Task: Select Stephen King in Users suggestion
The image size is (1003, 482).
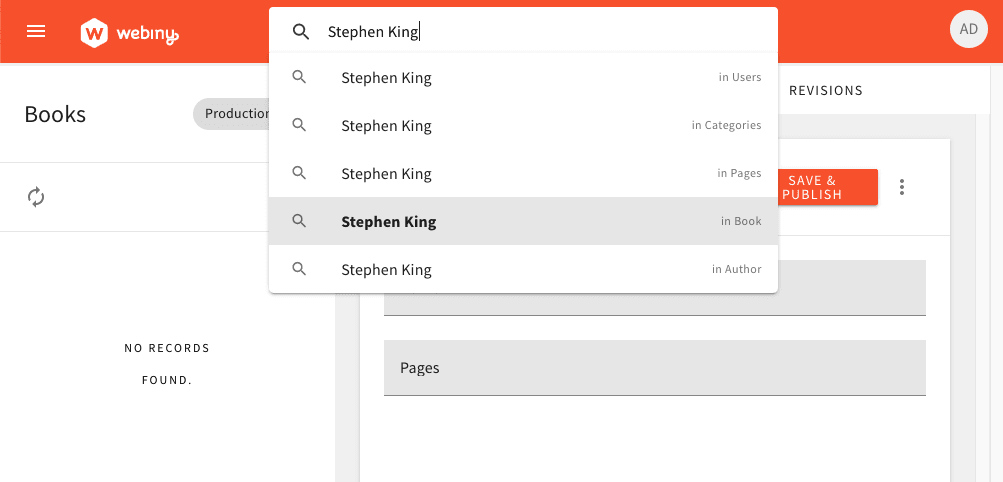Action: tap(386, 78)
